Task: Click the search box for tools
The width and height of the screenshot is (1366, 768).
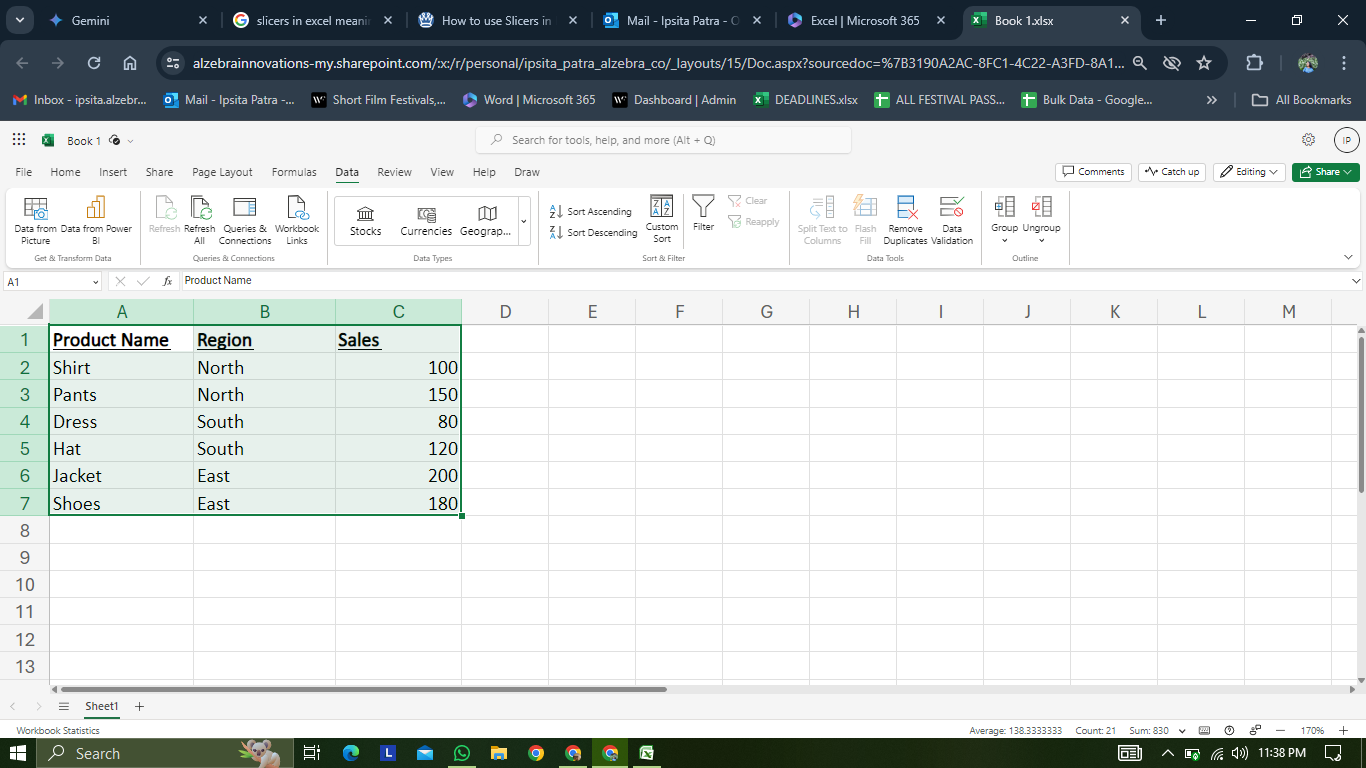Action: click(x=663, y=140)
